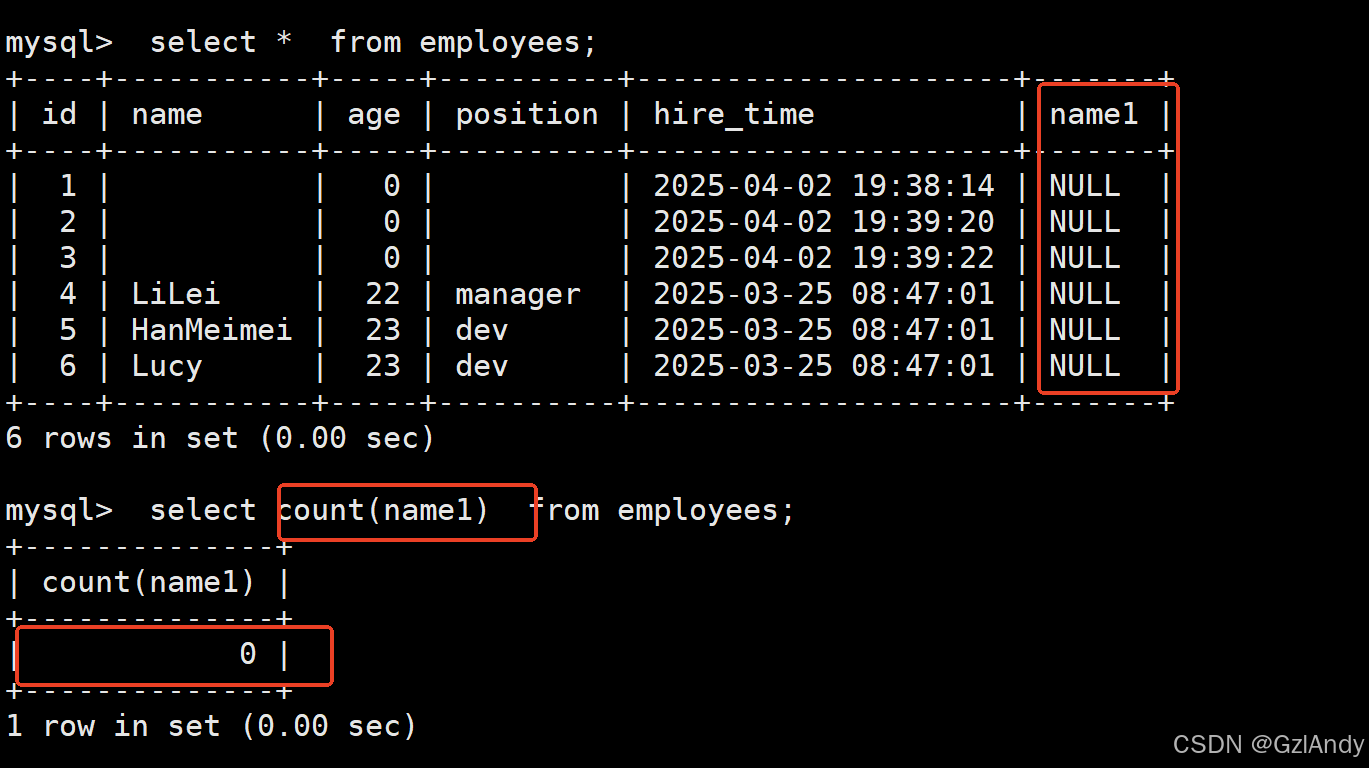The image size is (1369, 768).
Task: Click the id value '6'
Action: point(68,366)
